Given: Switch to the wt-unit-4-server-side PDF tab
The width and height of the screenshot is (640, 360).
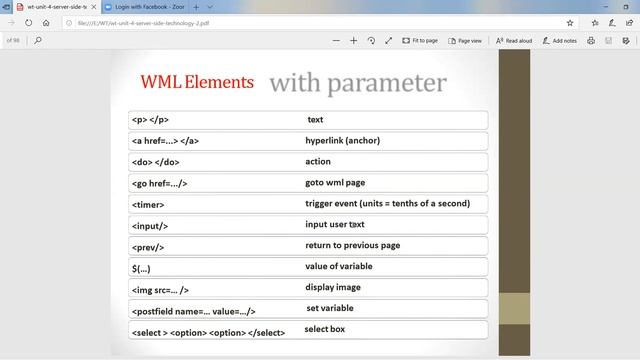Looking at the screenshot, I should pyautogui.click(x=56, y=7).
